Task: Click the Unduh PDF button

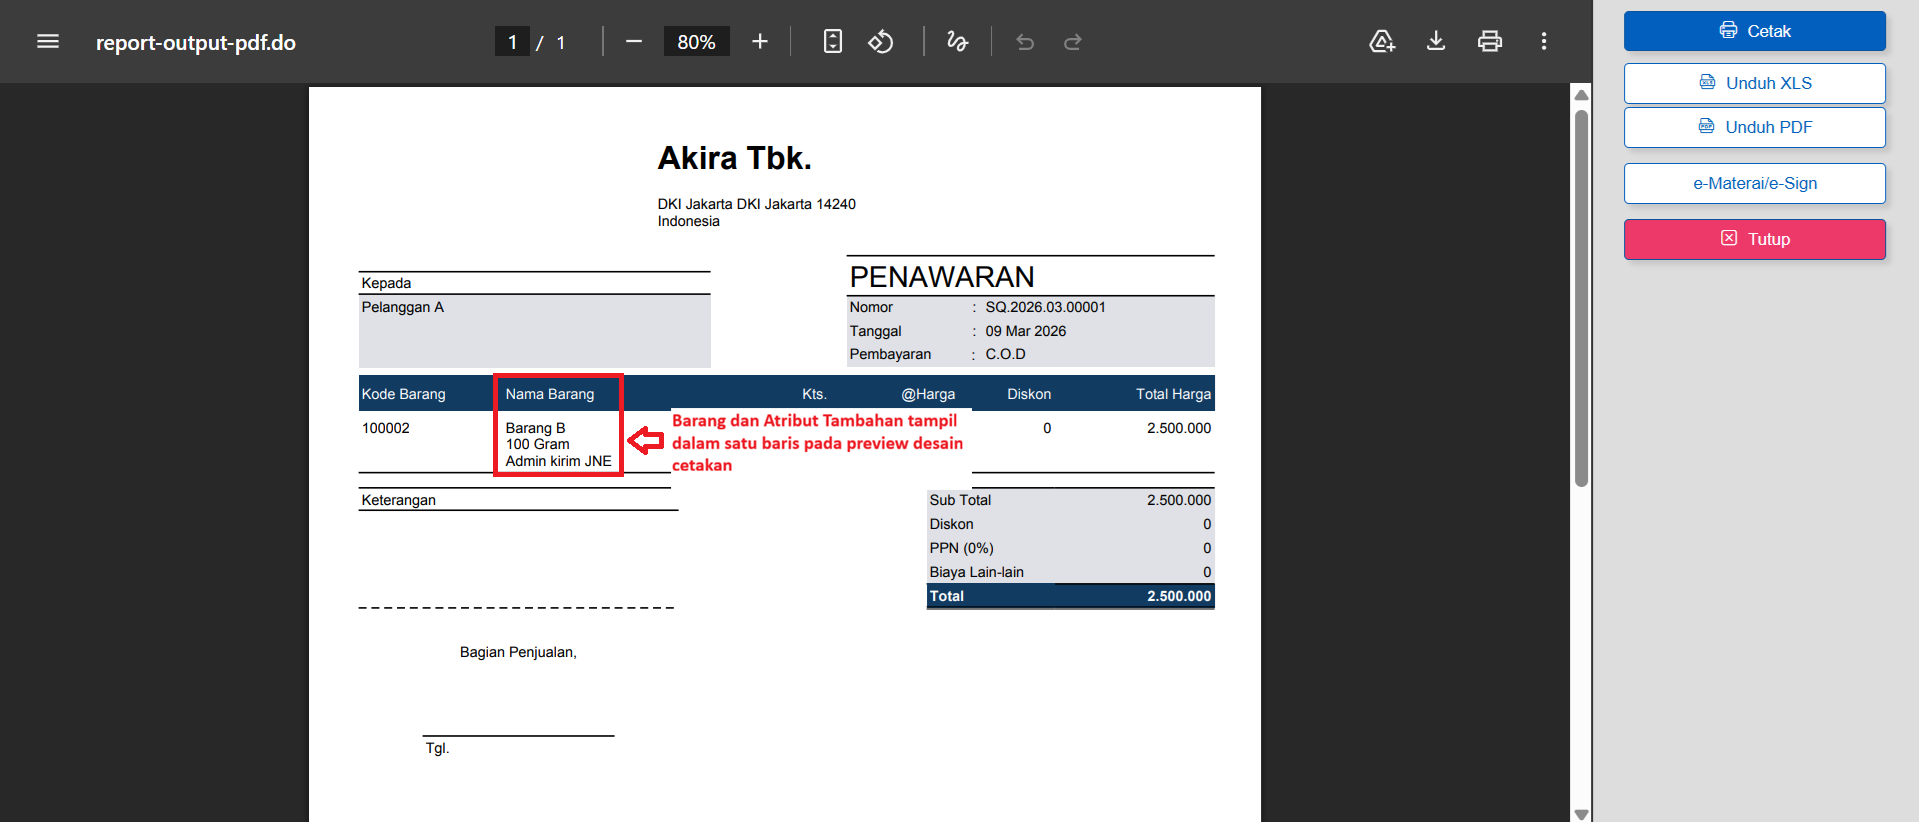Action: (x=1754, y=127)
